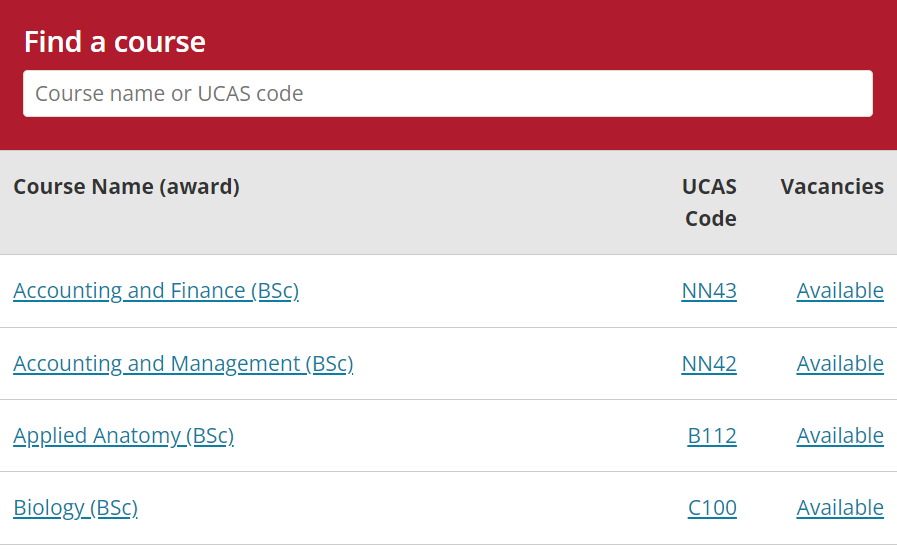Click blank space in the Applied Anatomy row
The width and height of the screenshot is (897, 549).
tap(450, 436)
